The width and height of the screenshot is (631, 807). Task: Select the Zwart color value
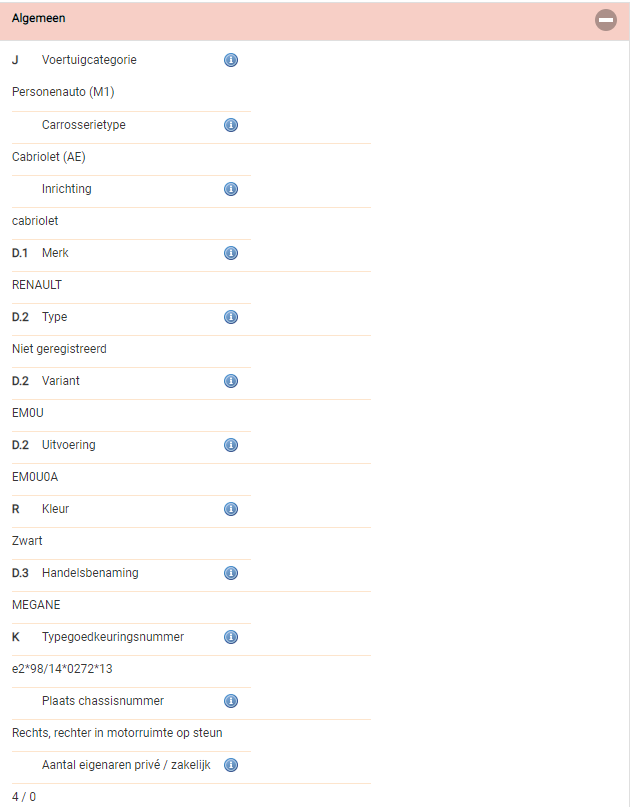(27, 541)
